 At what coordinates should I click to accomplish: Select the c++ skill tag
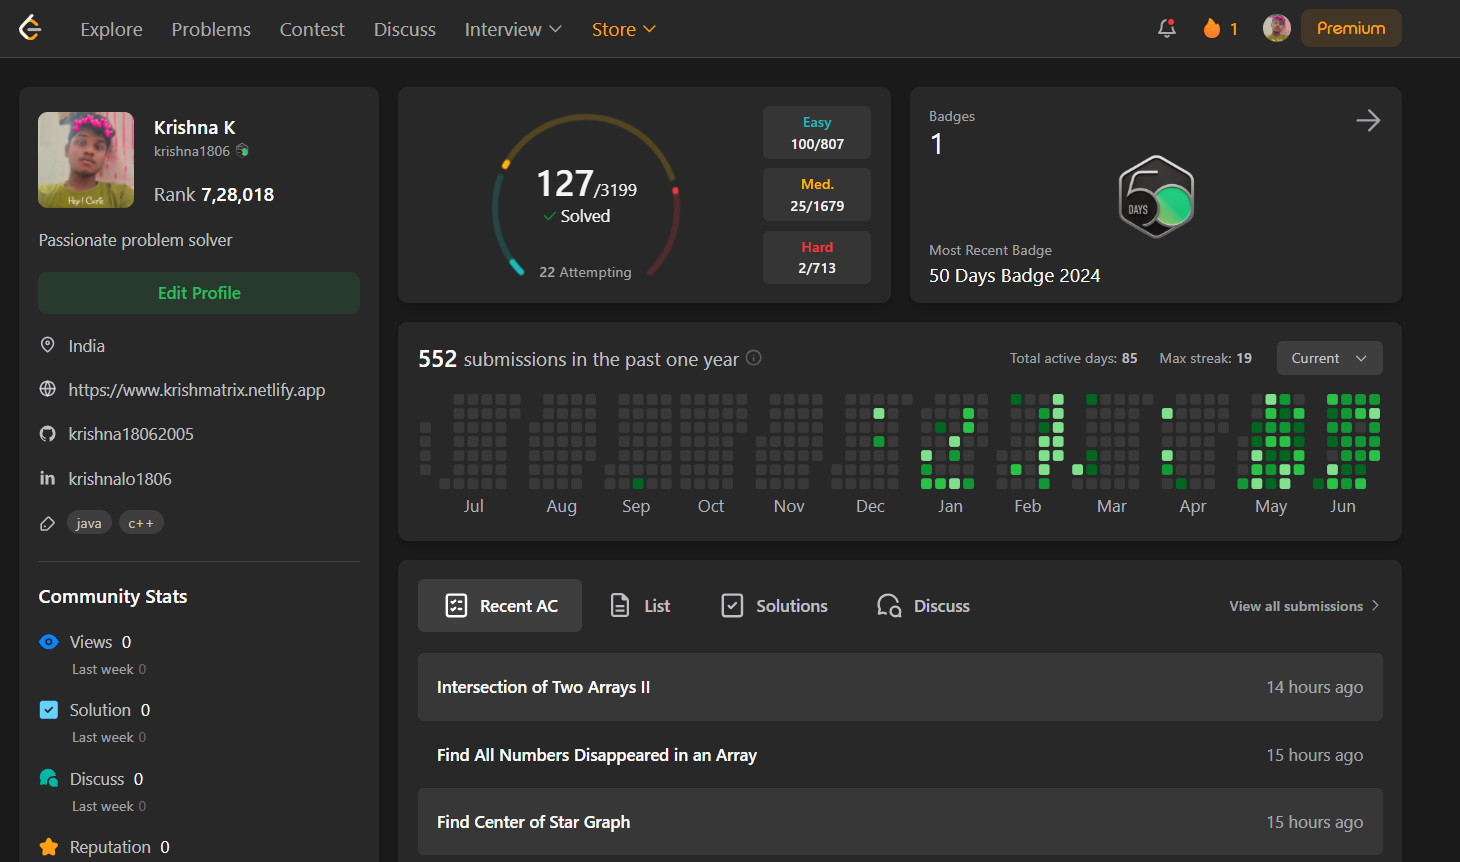141,523
